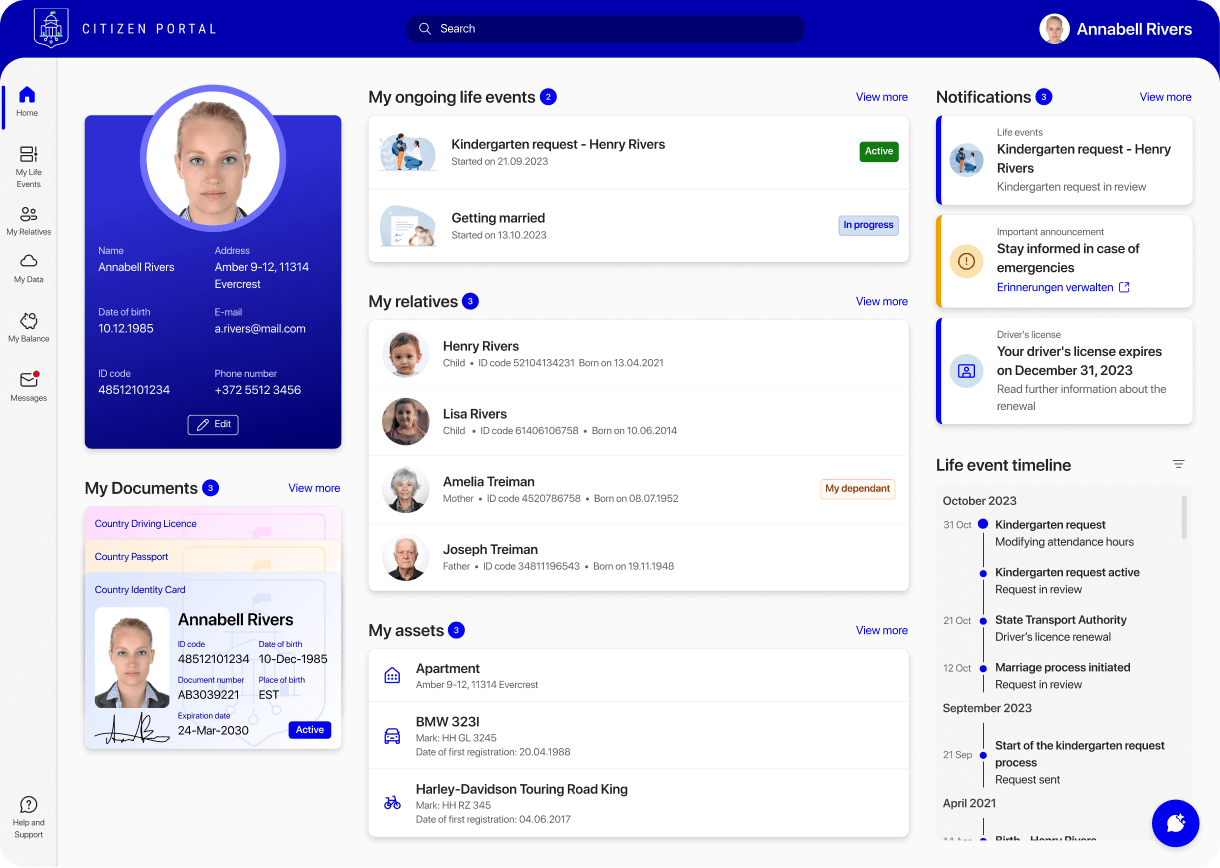View more notifications
The image size is (1220, 868).
coord(1165,97)
